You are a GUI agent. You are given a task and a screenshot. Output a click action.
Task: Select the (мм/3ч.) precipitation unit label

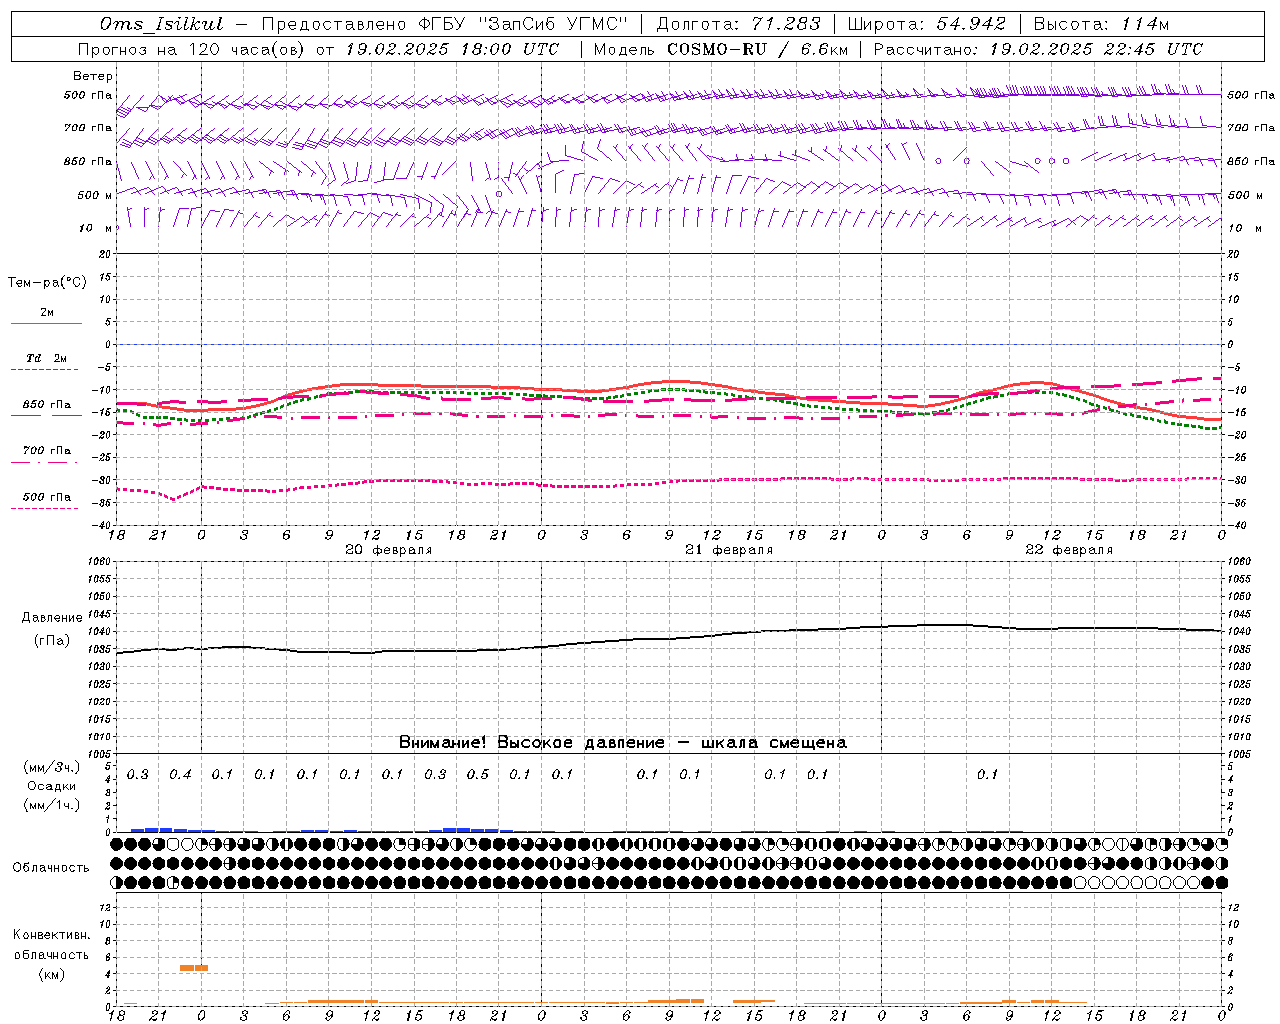(x=52, y=767)
